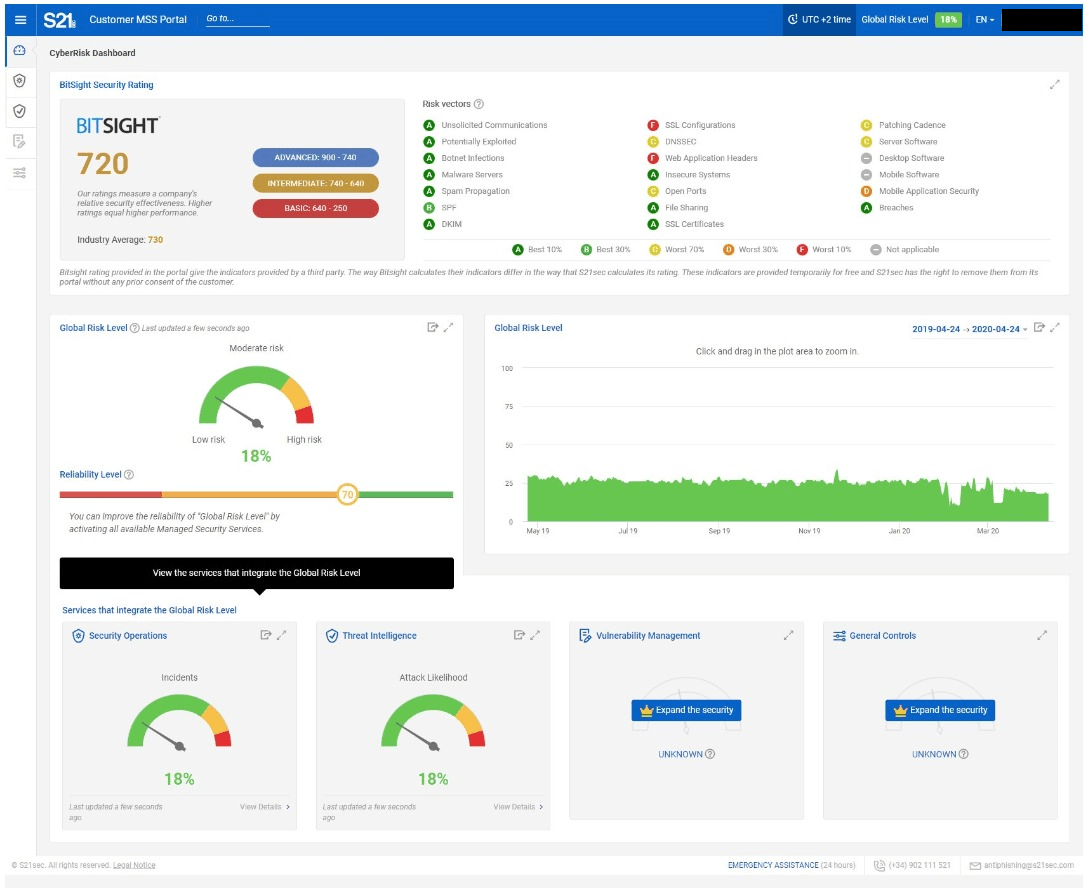Open View Details for Security Operations
This screenshot has width=1085, height=888.
pos(265,807)
